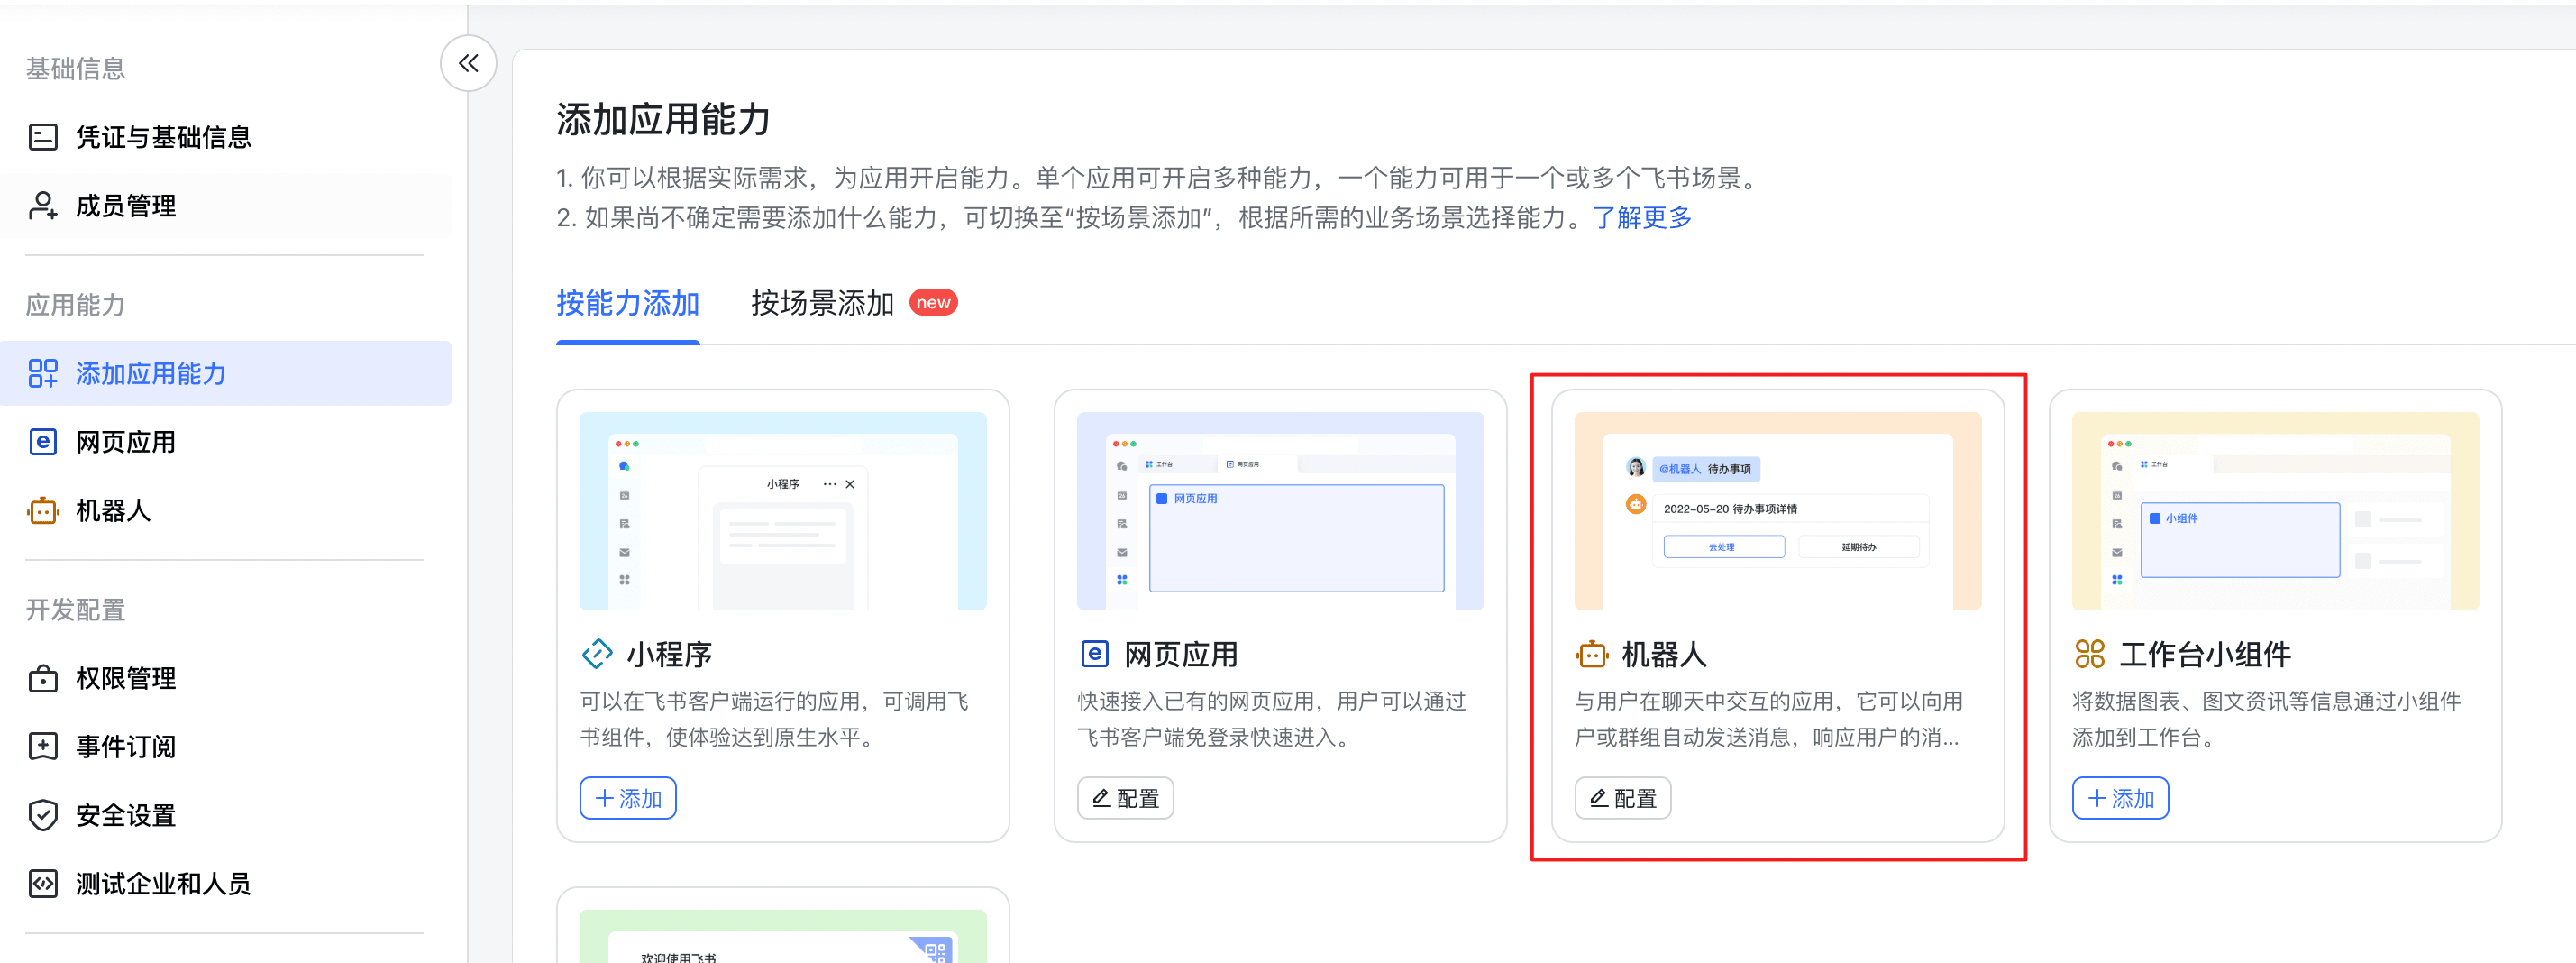The height and width of the screenshot is (963, 2576).
Task: Open 安全设置 in the sidebar
Action: click(226, 815)
